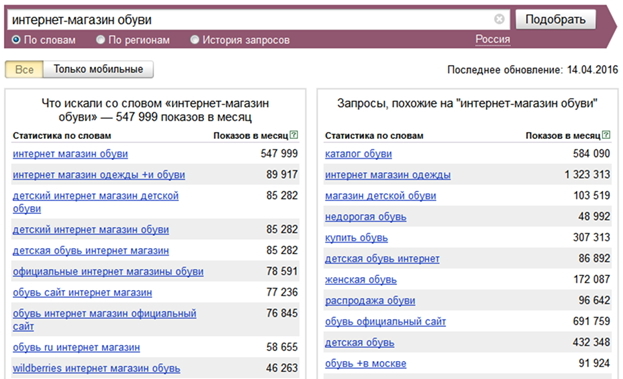Select the 'История запросов' radio button
The width and height of the screenshot is (623, 379).
[194, 40]
